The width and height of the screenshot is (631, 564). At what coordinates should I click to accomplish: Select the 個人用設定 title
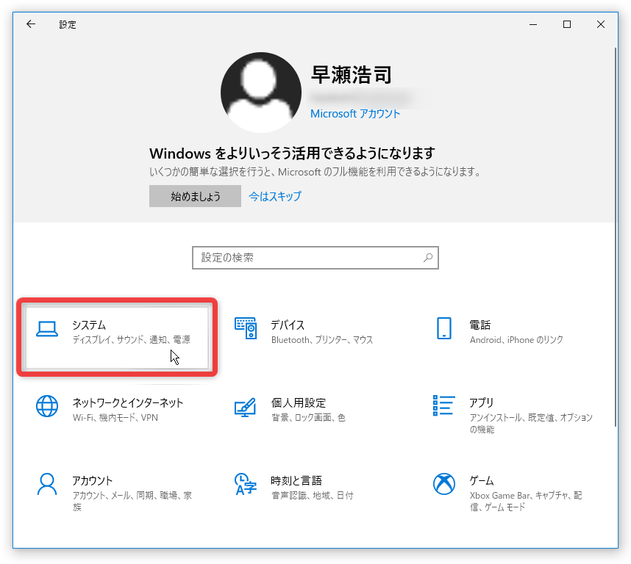coord(298,402)
